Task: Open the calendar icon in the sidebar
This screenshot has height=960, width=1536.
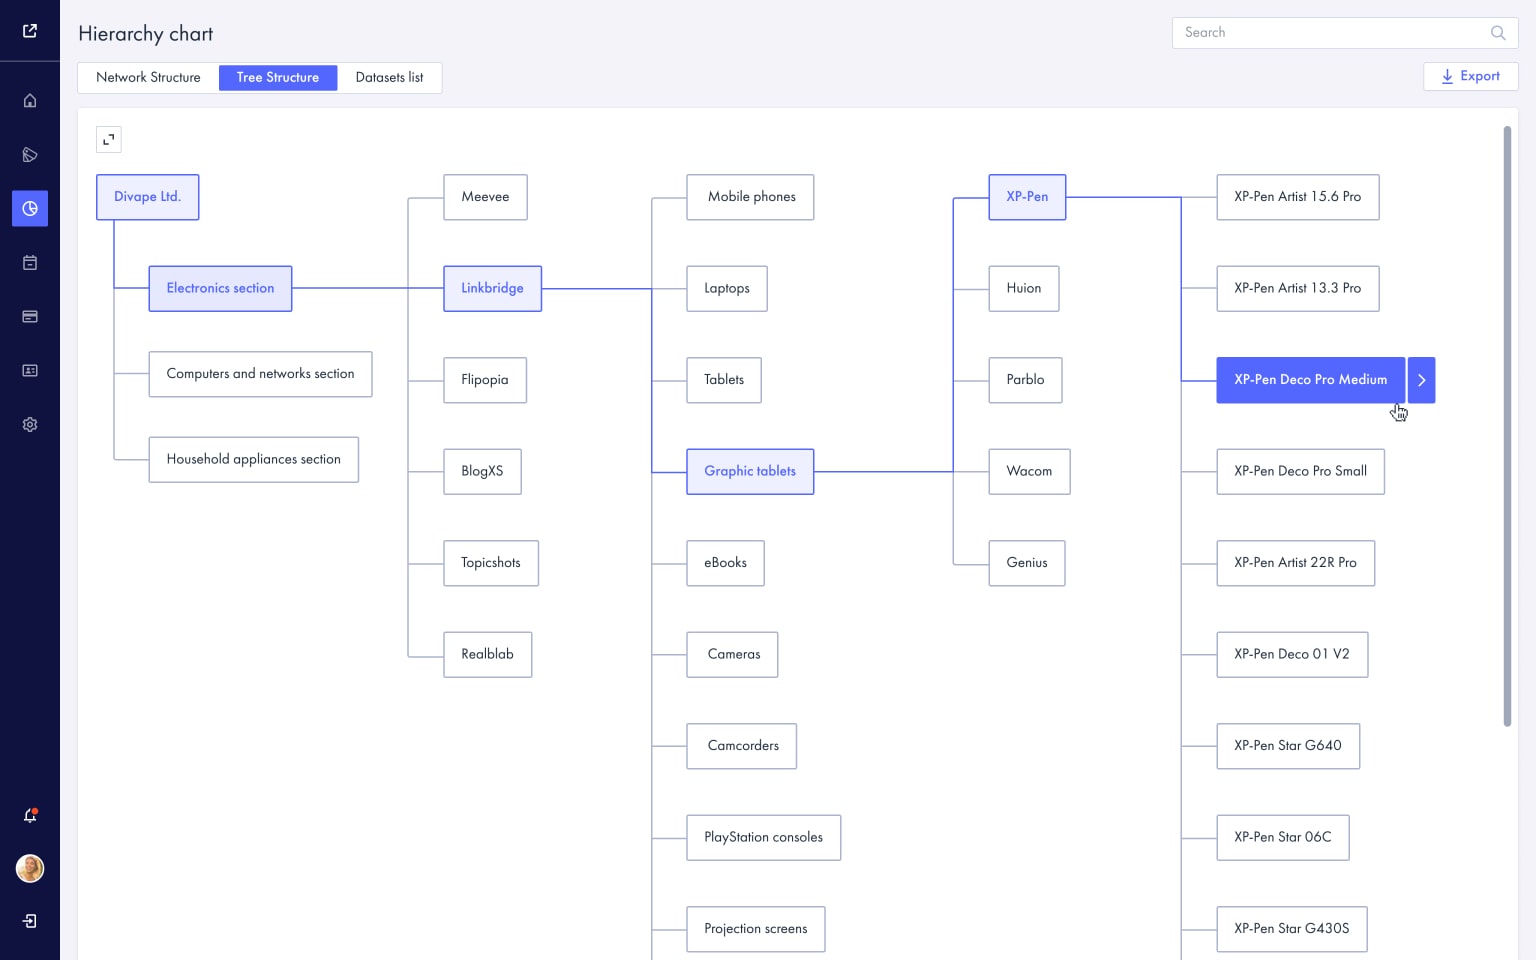Action: pos(30,263)
